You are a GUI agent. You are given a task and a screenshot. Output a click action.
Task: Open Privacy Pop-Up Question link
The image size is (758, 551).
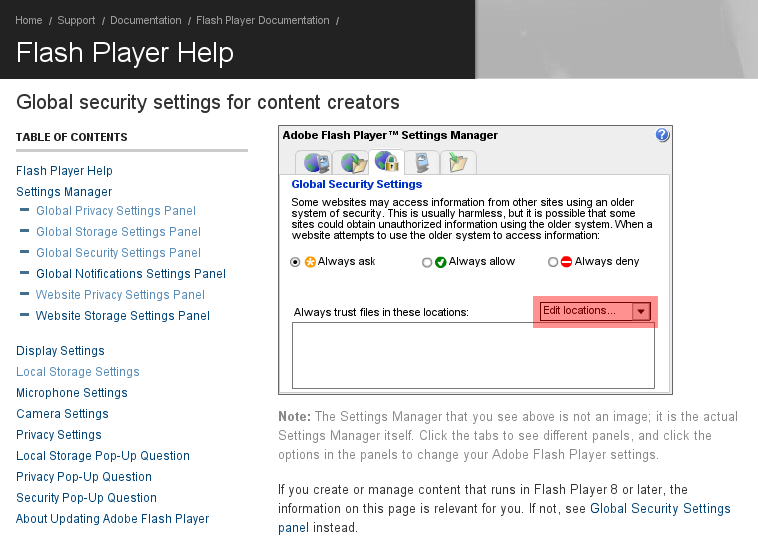tap(84, 477)
